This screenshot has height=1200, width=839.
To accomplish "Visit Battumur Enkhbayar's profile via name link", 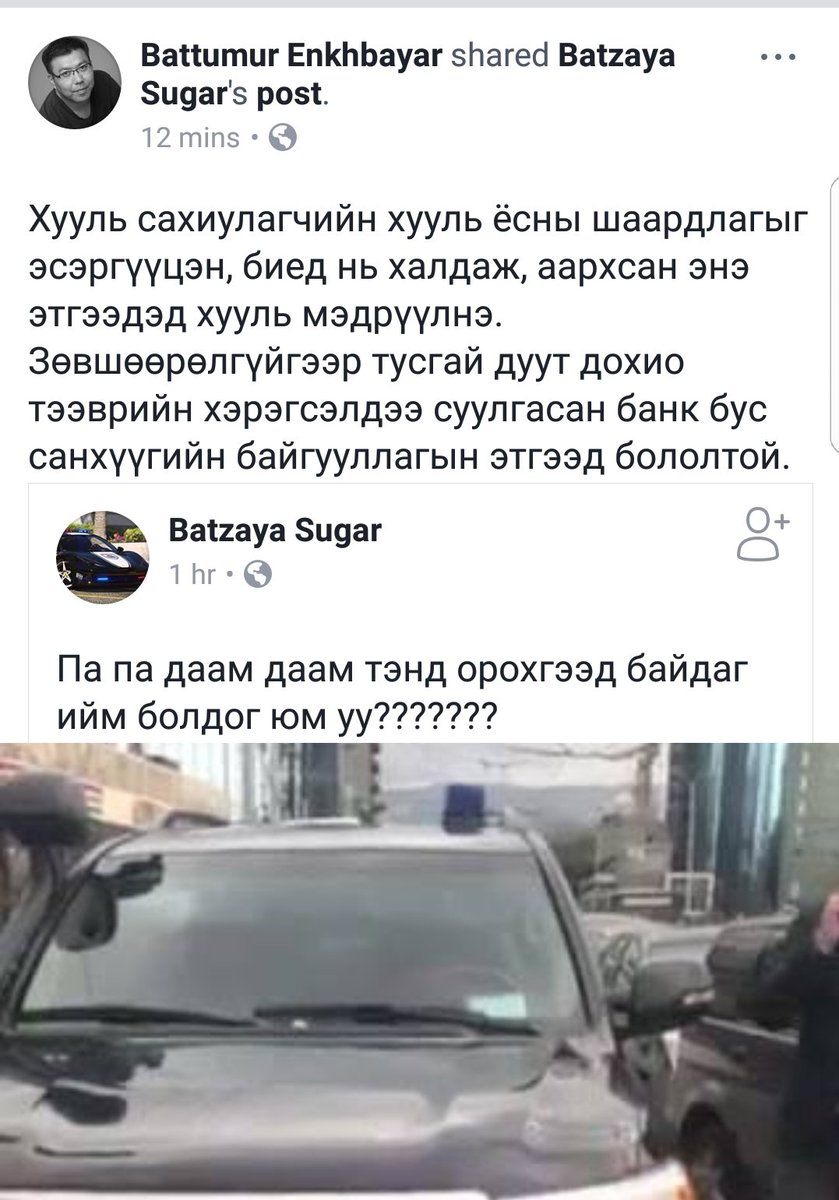I will pos(291,55).
